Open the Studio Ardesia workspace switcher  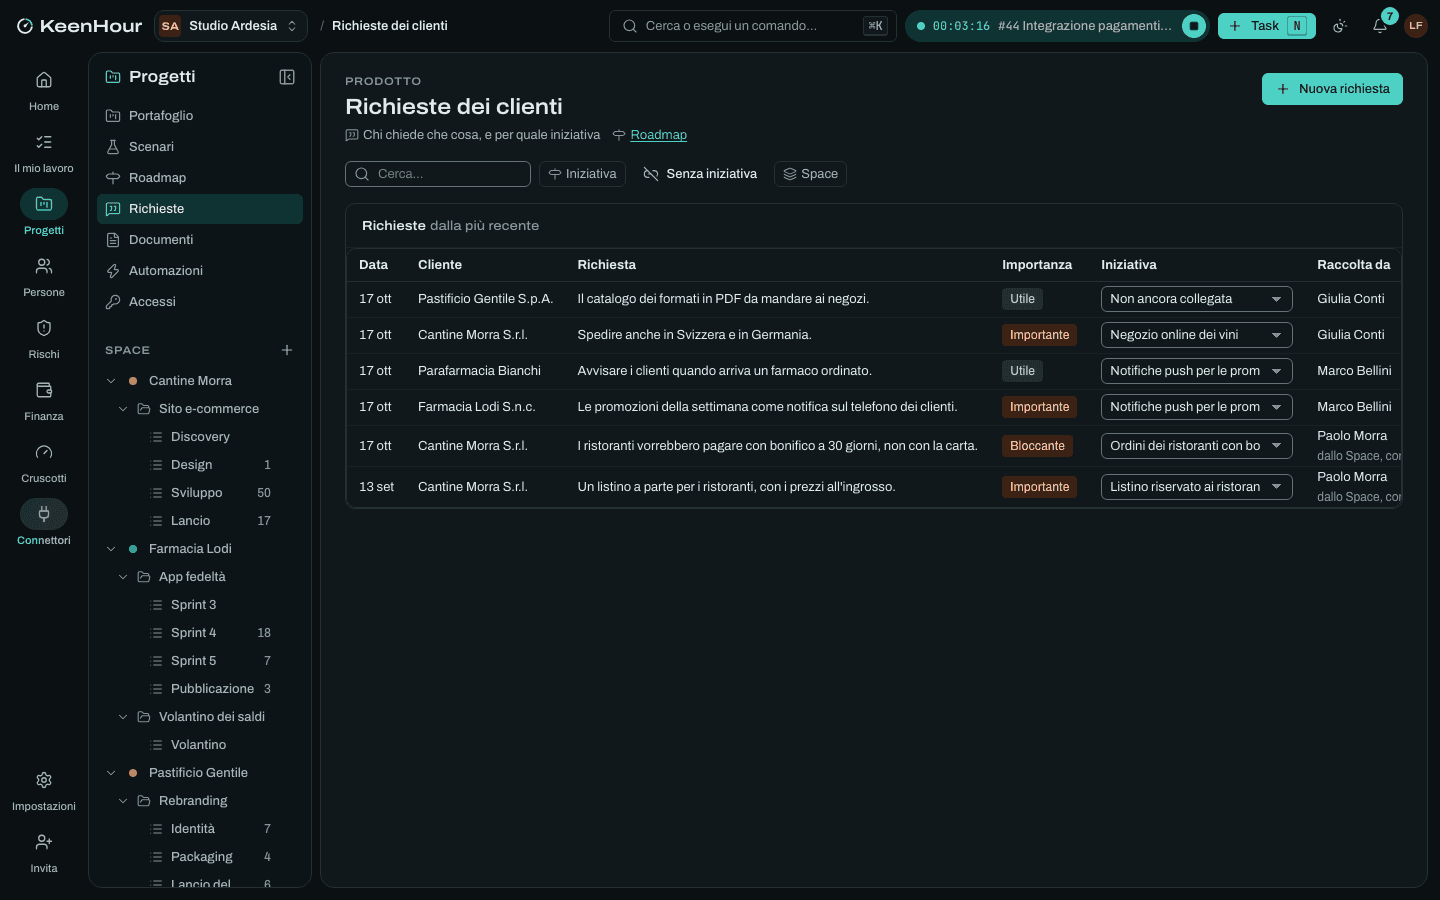coord(231,26)
